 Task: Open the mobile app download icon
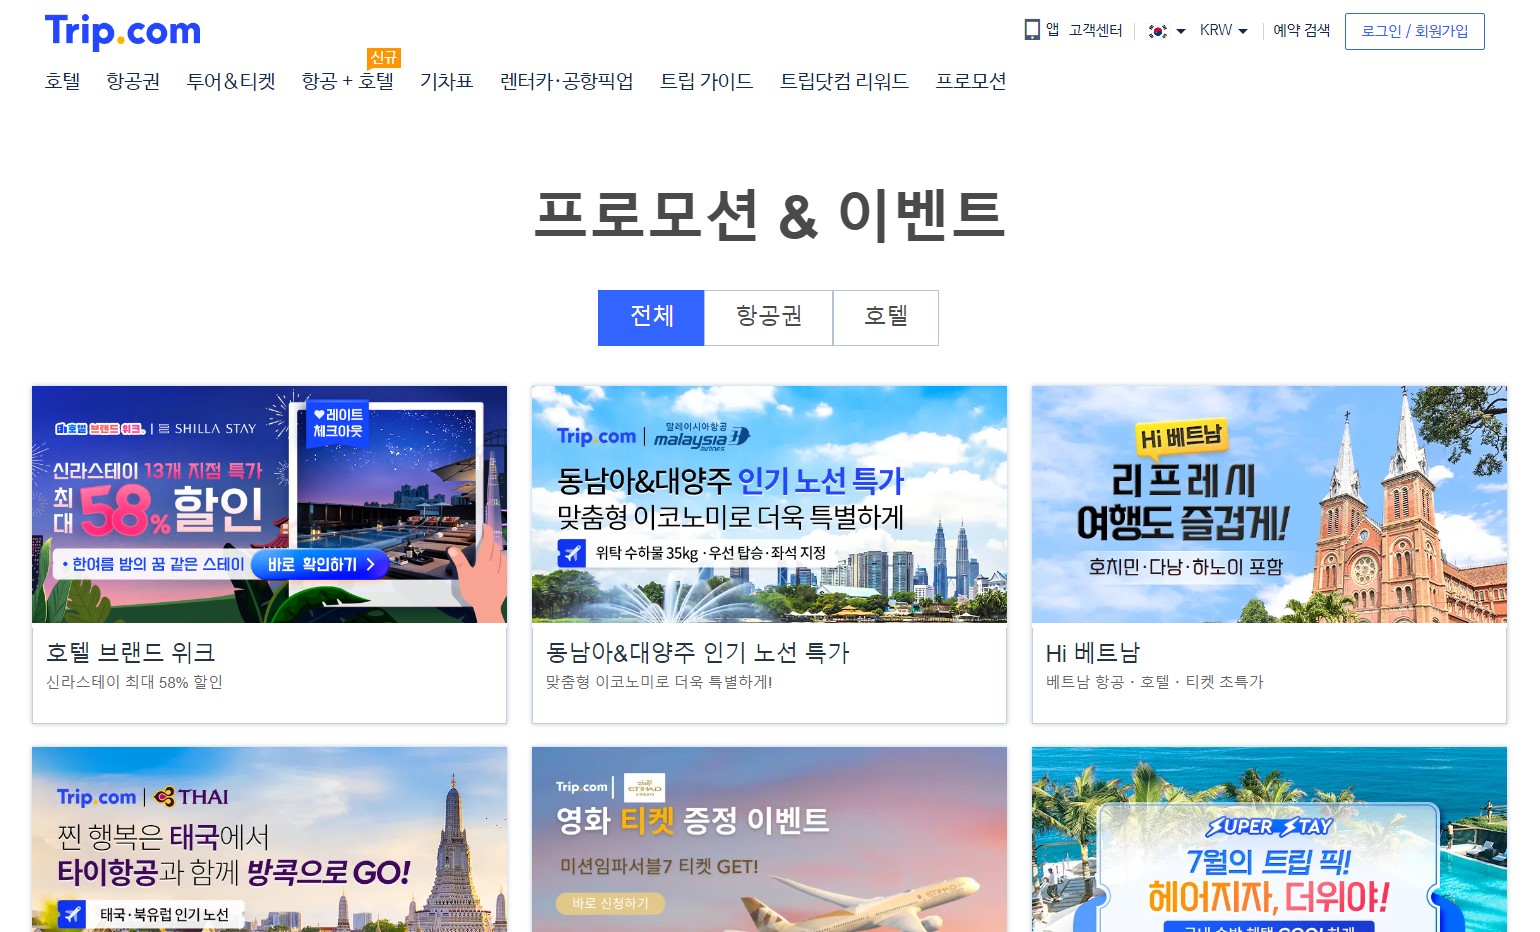[x=1032, y=29]
